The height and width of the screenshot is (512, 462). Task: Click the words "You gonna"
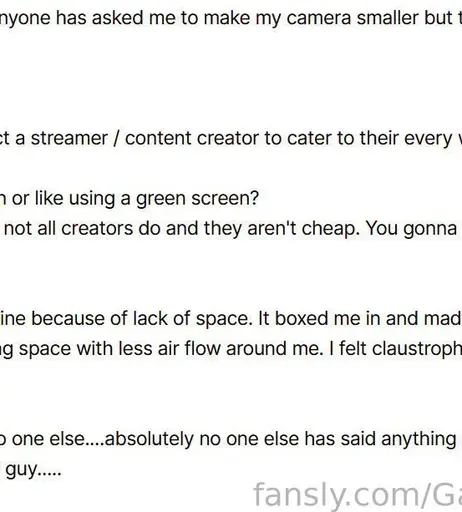(412, 229)
